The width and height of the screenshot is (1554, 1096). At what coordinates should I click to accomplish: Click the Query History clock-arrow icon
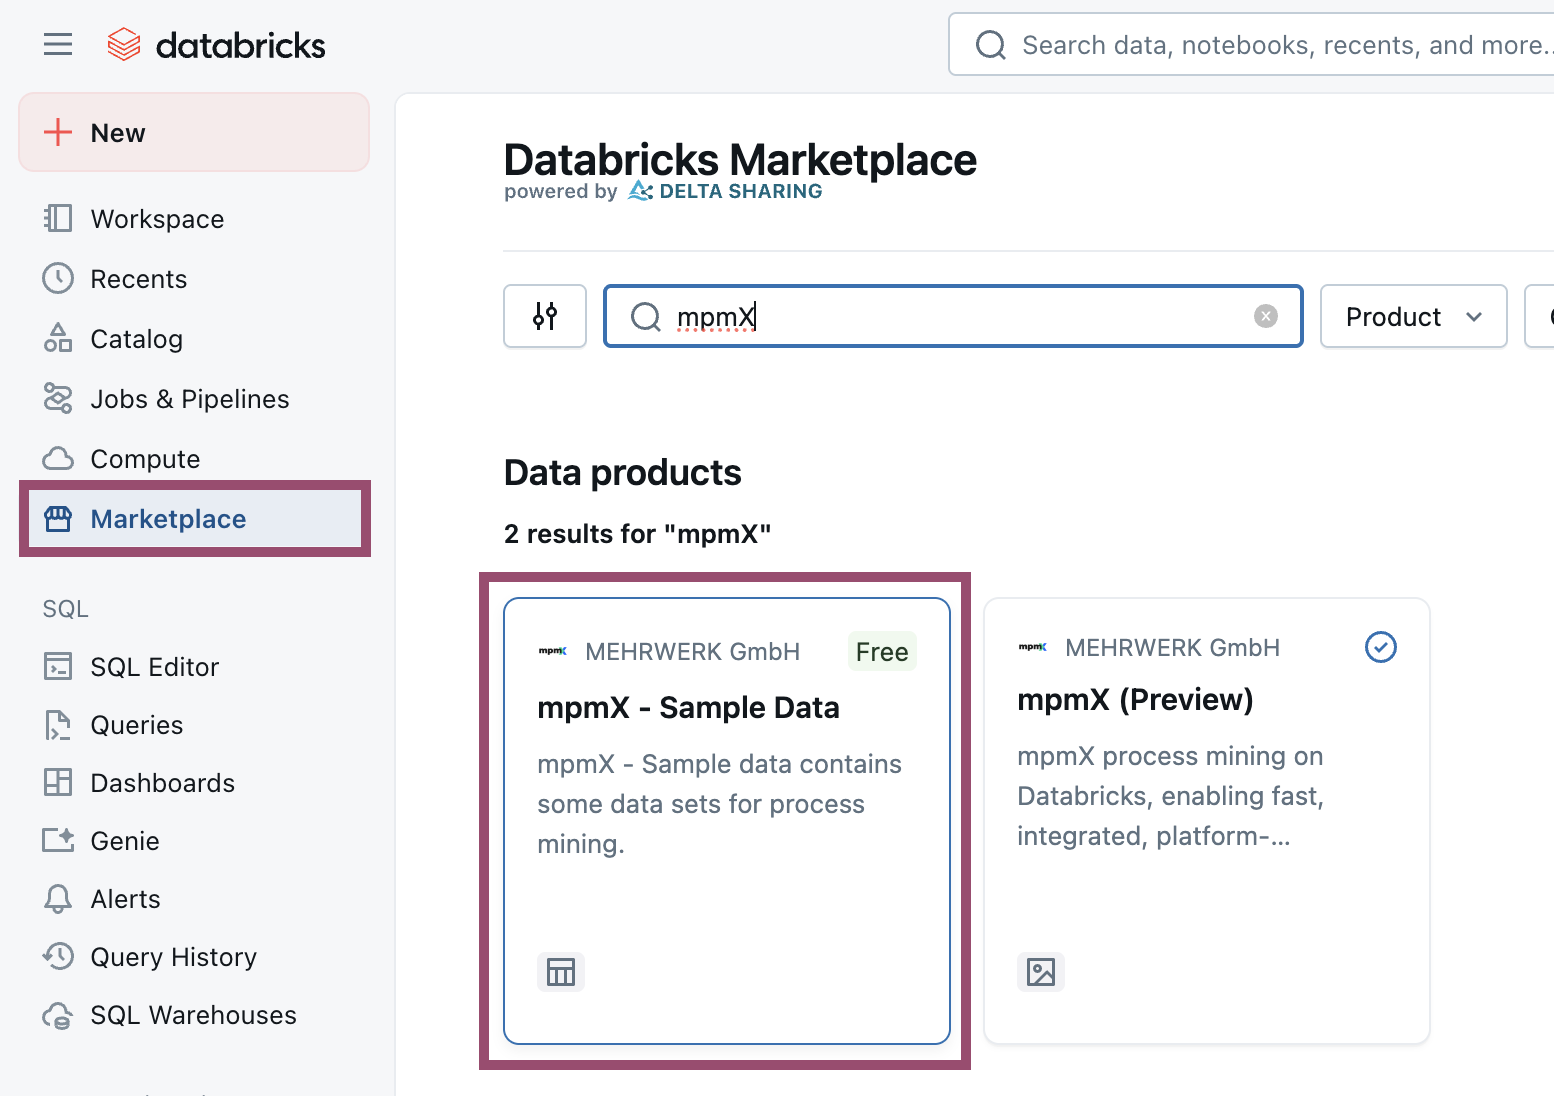(x=58, y=956)
